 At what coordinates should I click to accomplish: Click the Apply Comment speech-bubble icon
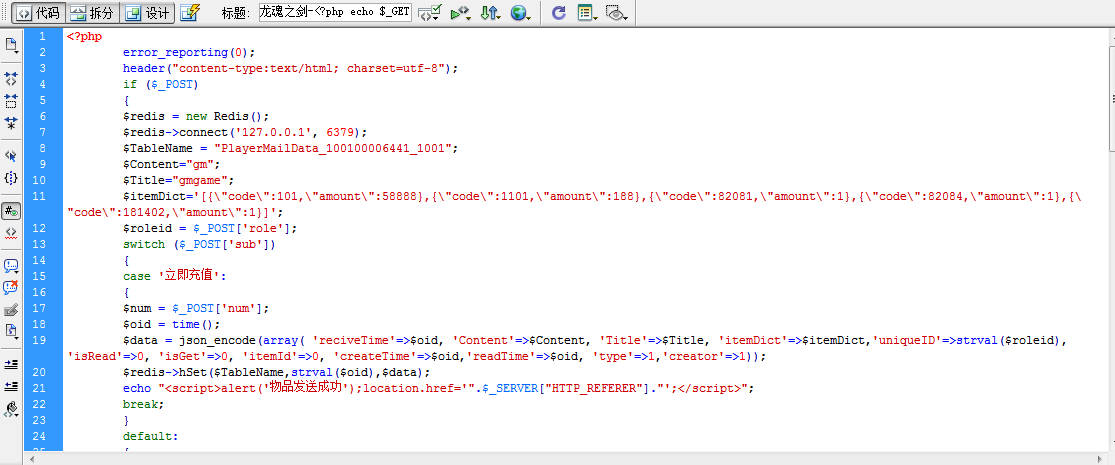coord(11,266)
